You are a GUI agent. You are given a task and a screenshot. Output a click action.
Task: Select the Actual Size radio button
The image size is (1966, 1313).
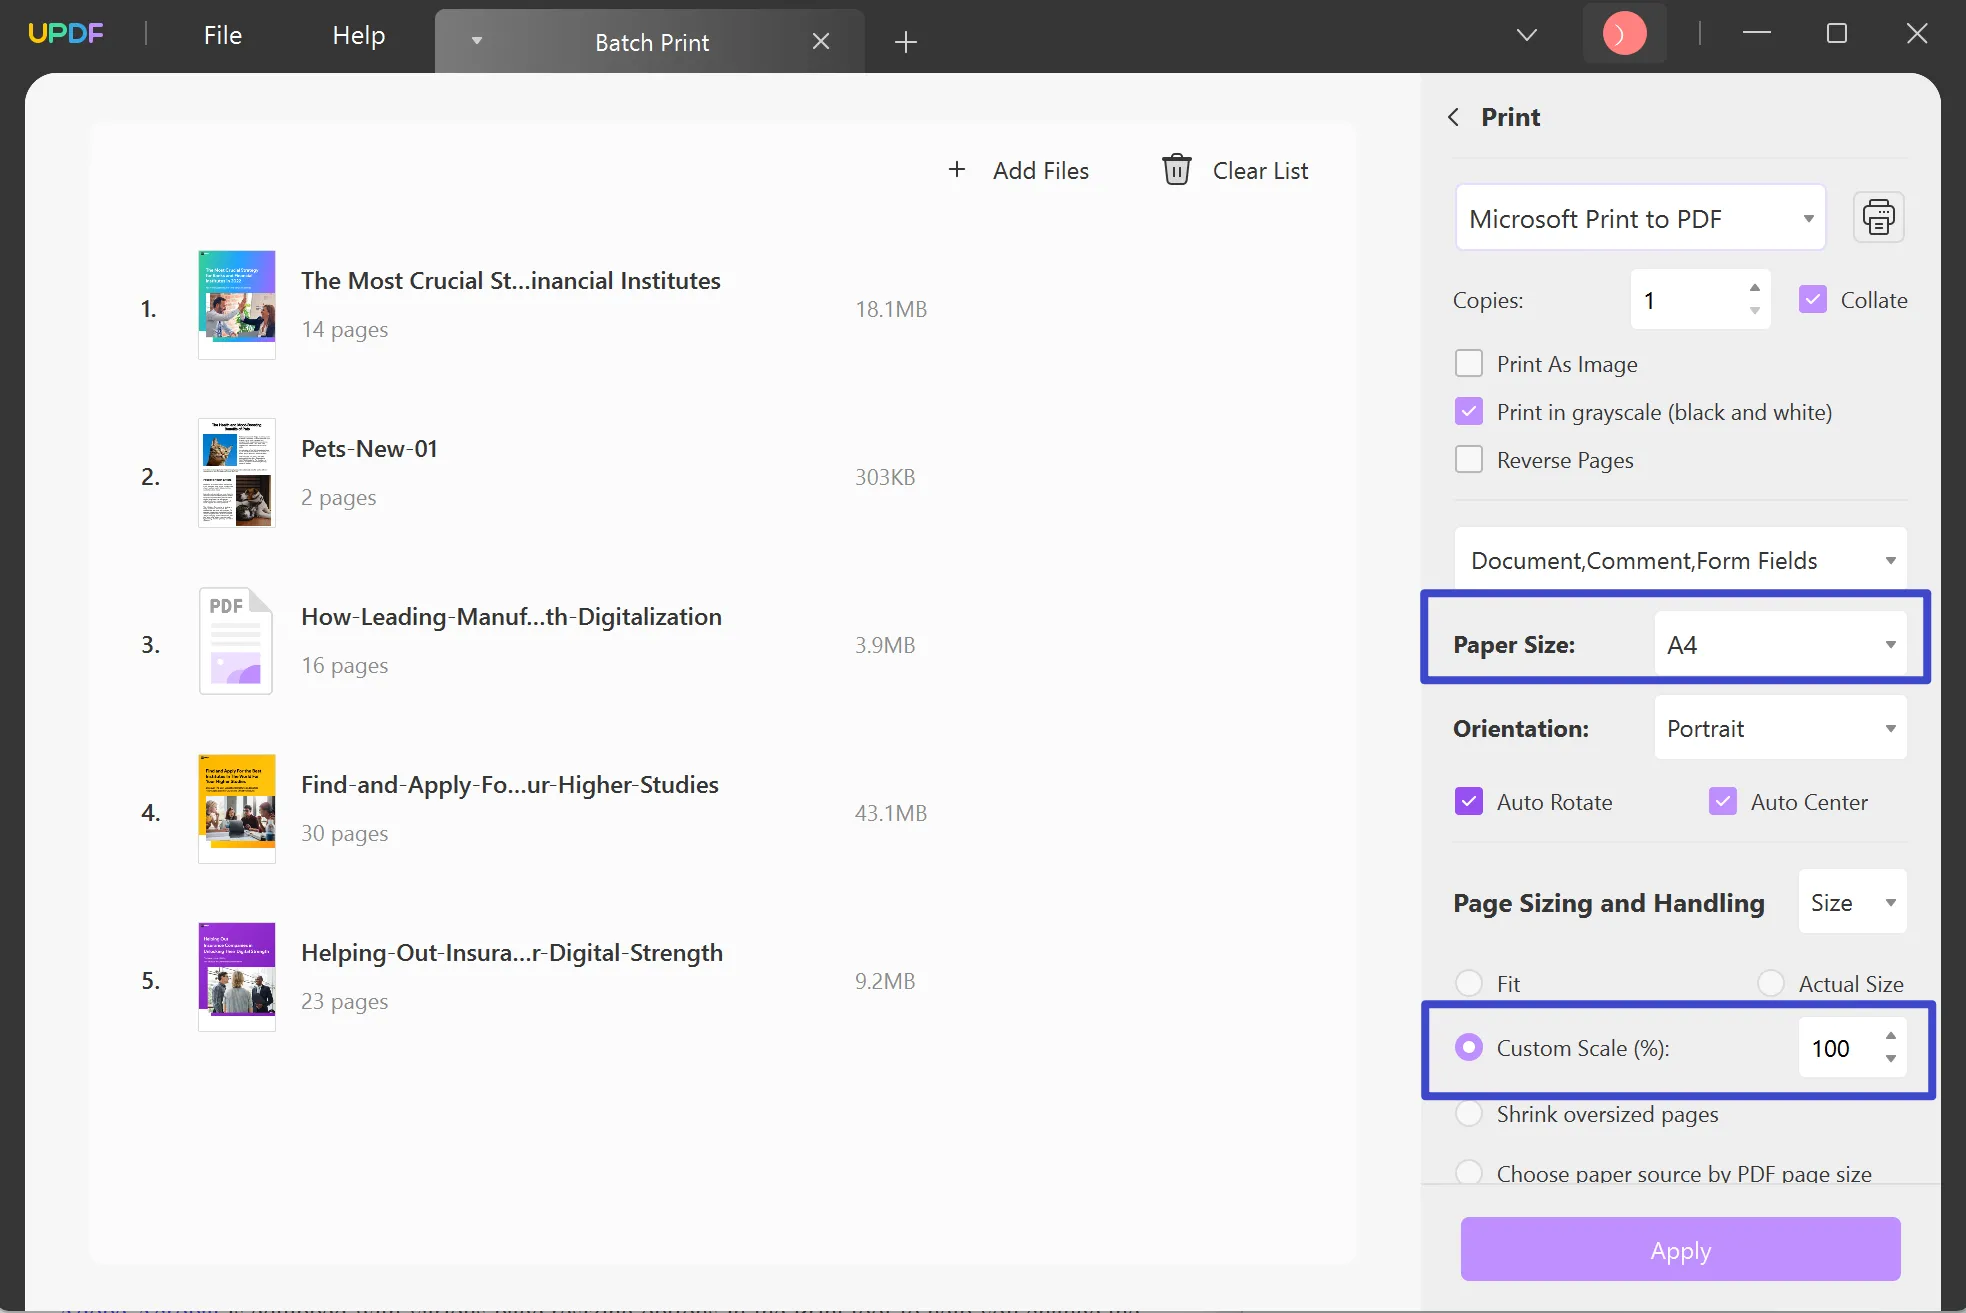[x=1771, y=983]
